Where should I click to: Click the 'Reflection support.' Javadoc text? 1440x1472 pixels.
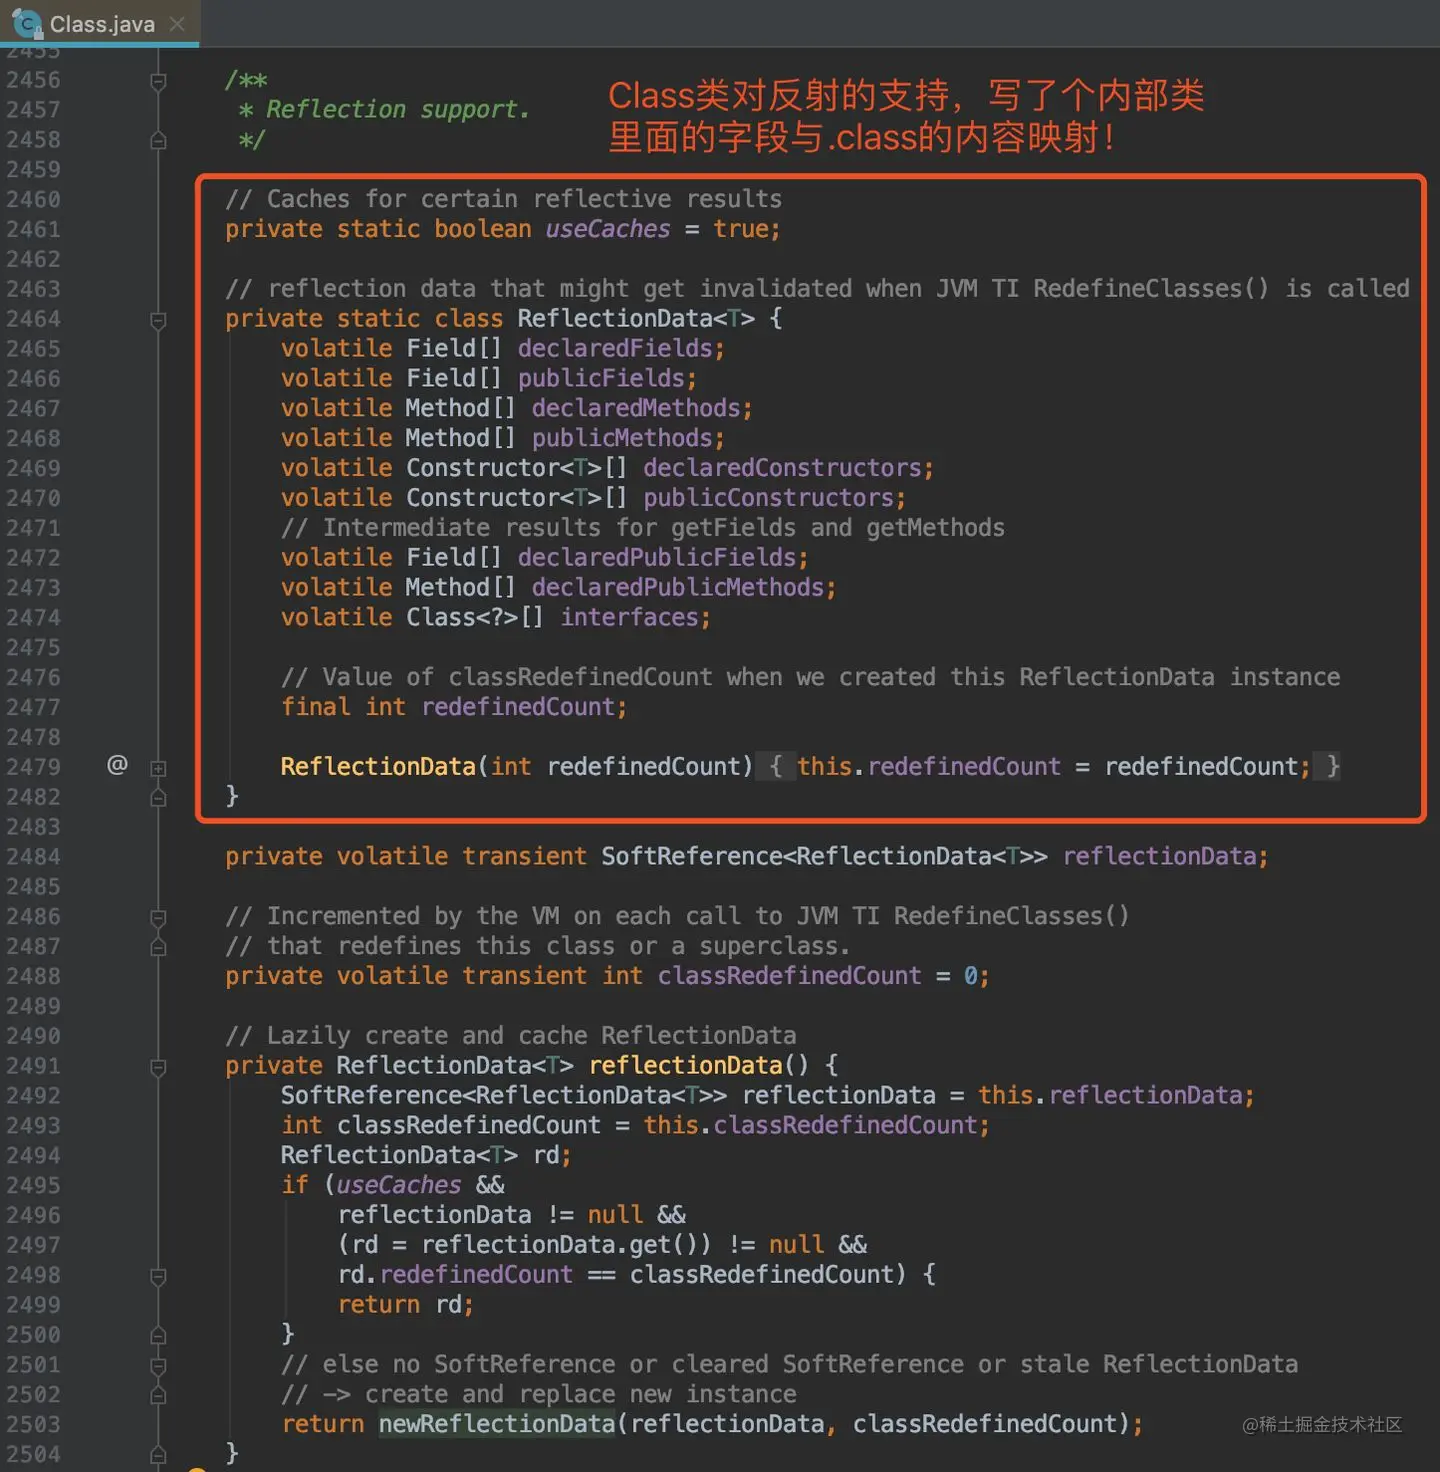(397, 109)
